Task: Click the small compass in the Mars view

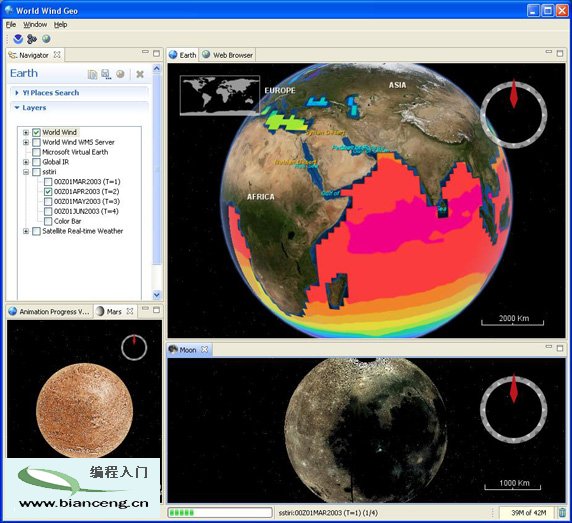Action: tap(134, 347)
